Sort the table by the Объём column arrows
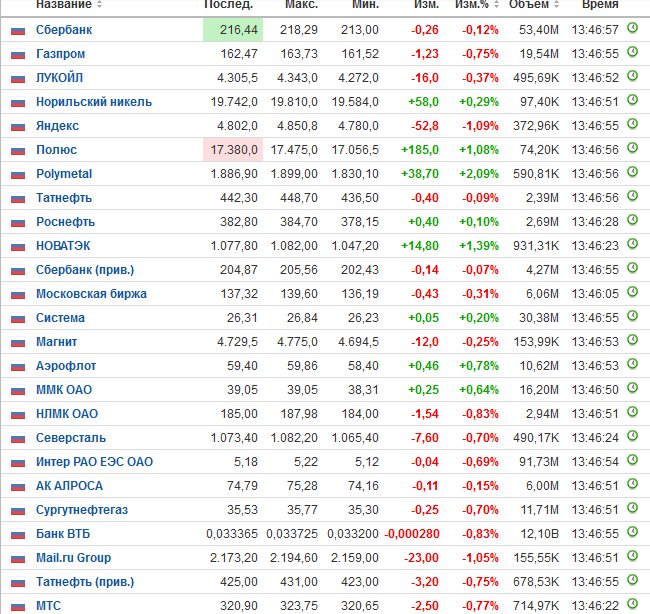This screenshot has height=614, width=650. (x=556, y=5)
